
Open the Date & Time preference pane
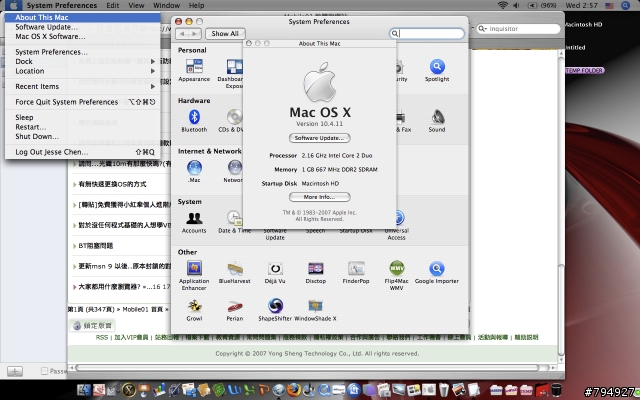234,222
